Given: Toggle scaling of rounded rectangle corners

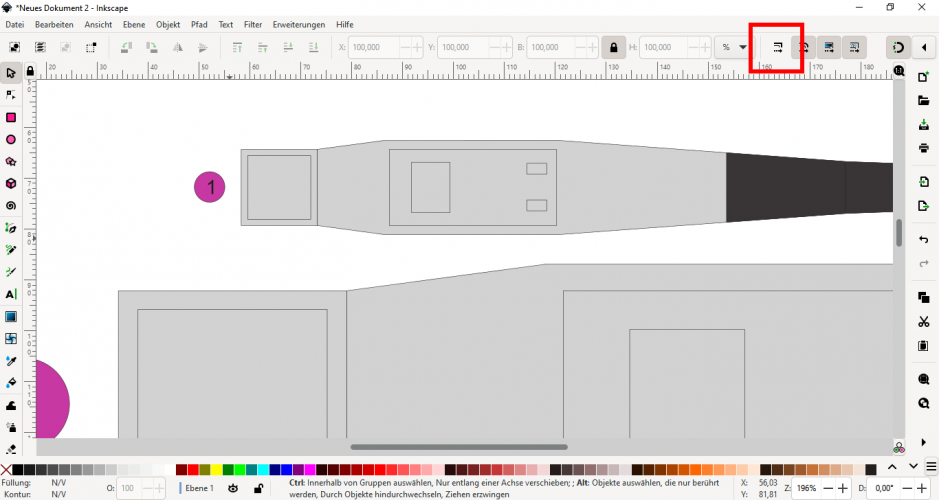Looking at the screenshot, I should tap(804, 47).
